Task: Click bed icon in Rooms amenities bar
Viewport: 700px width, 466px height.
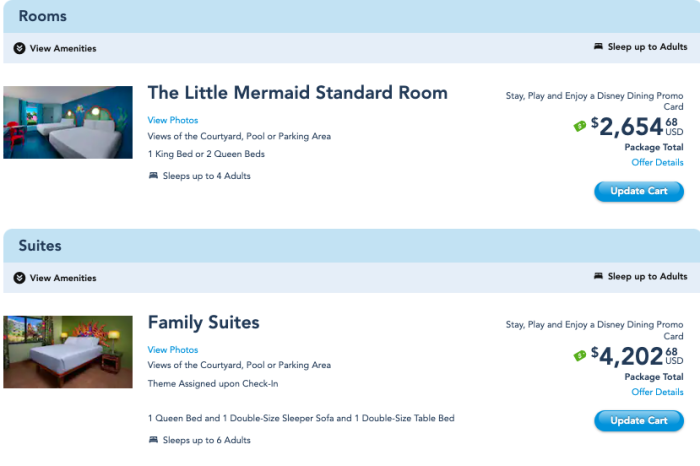Action: (x=598, y=47)
